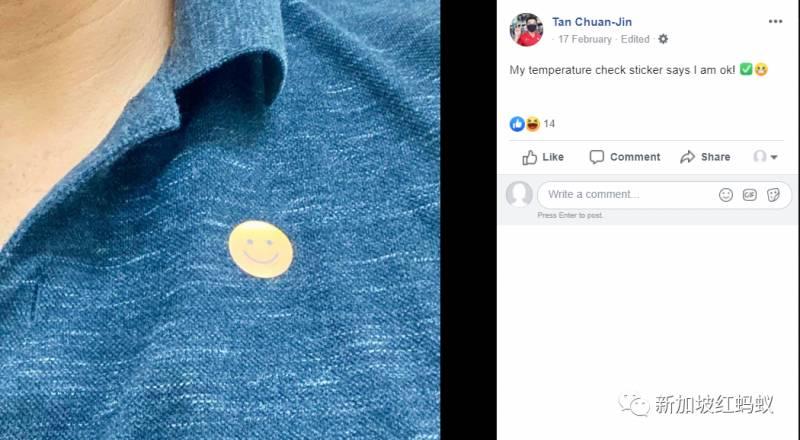Click the Comment button under the post
Viewport: 800px width, 440px height.
(x=624, y=157)
